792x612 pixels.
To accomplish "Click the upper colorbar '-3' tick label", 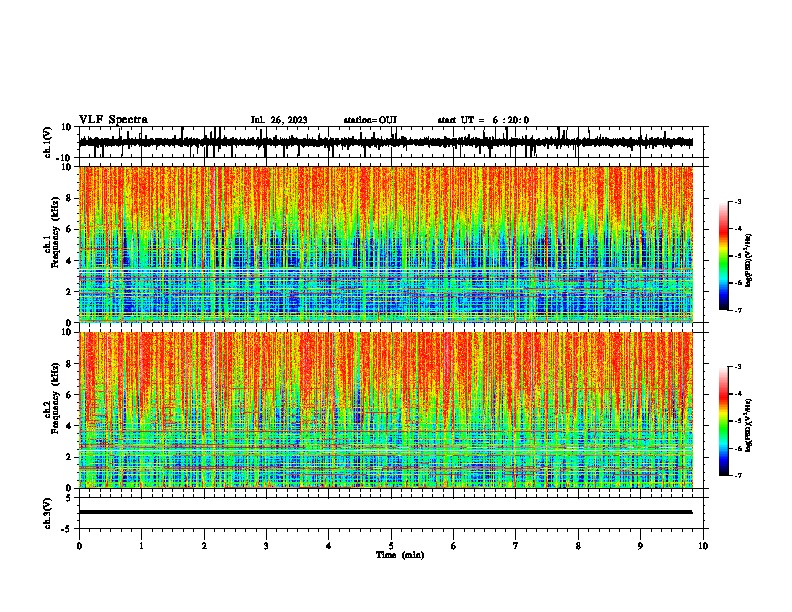I will click(x=737, y=202).
